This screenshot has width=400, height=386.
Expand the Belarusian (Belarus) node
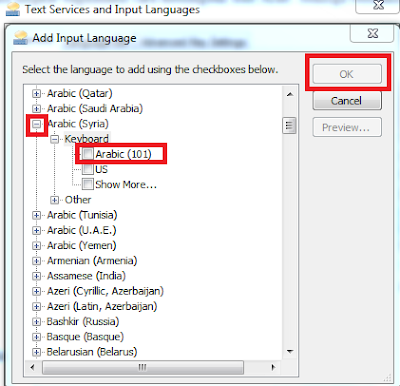click(37, 352)
